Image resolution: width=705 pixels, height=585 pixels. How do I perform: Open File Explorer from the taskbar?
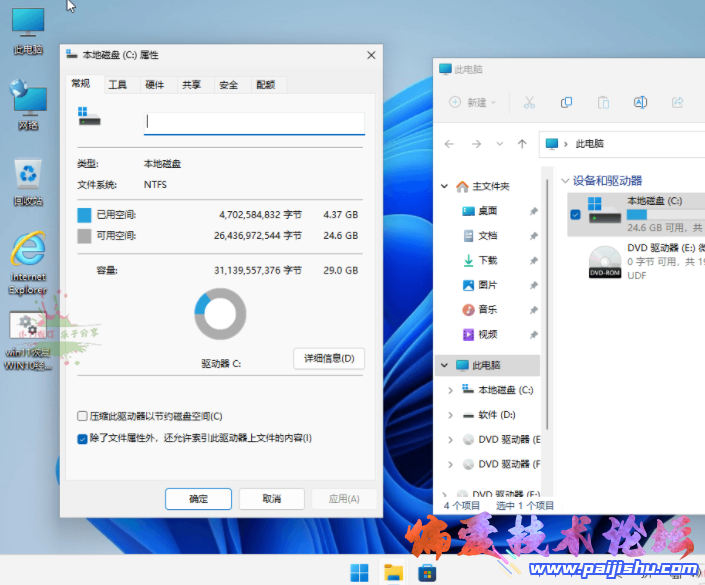[394, 572]
